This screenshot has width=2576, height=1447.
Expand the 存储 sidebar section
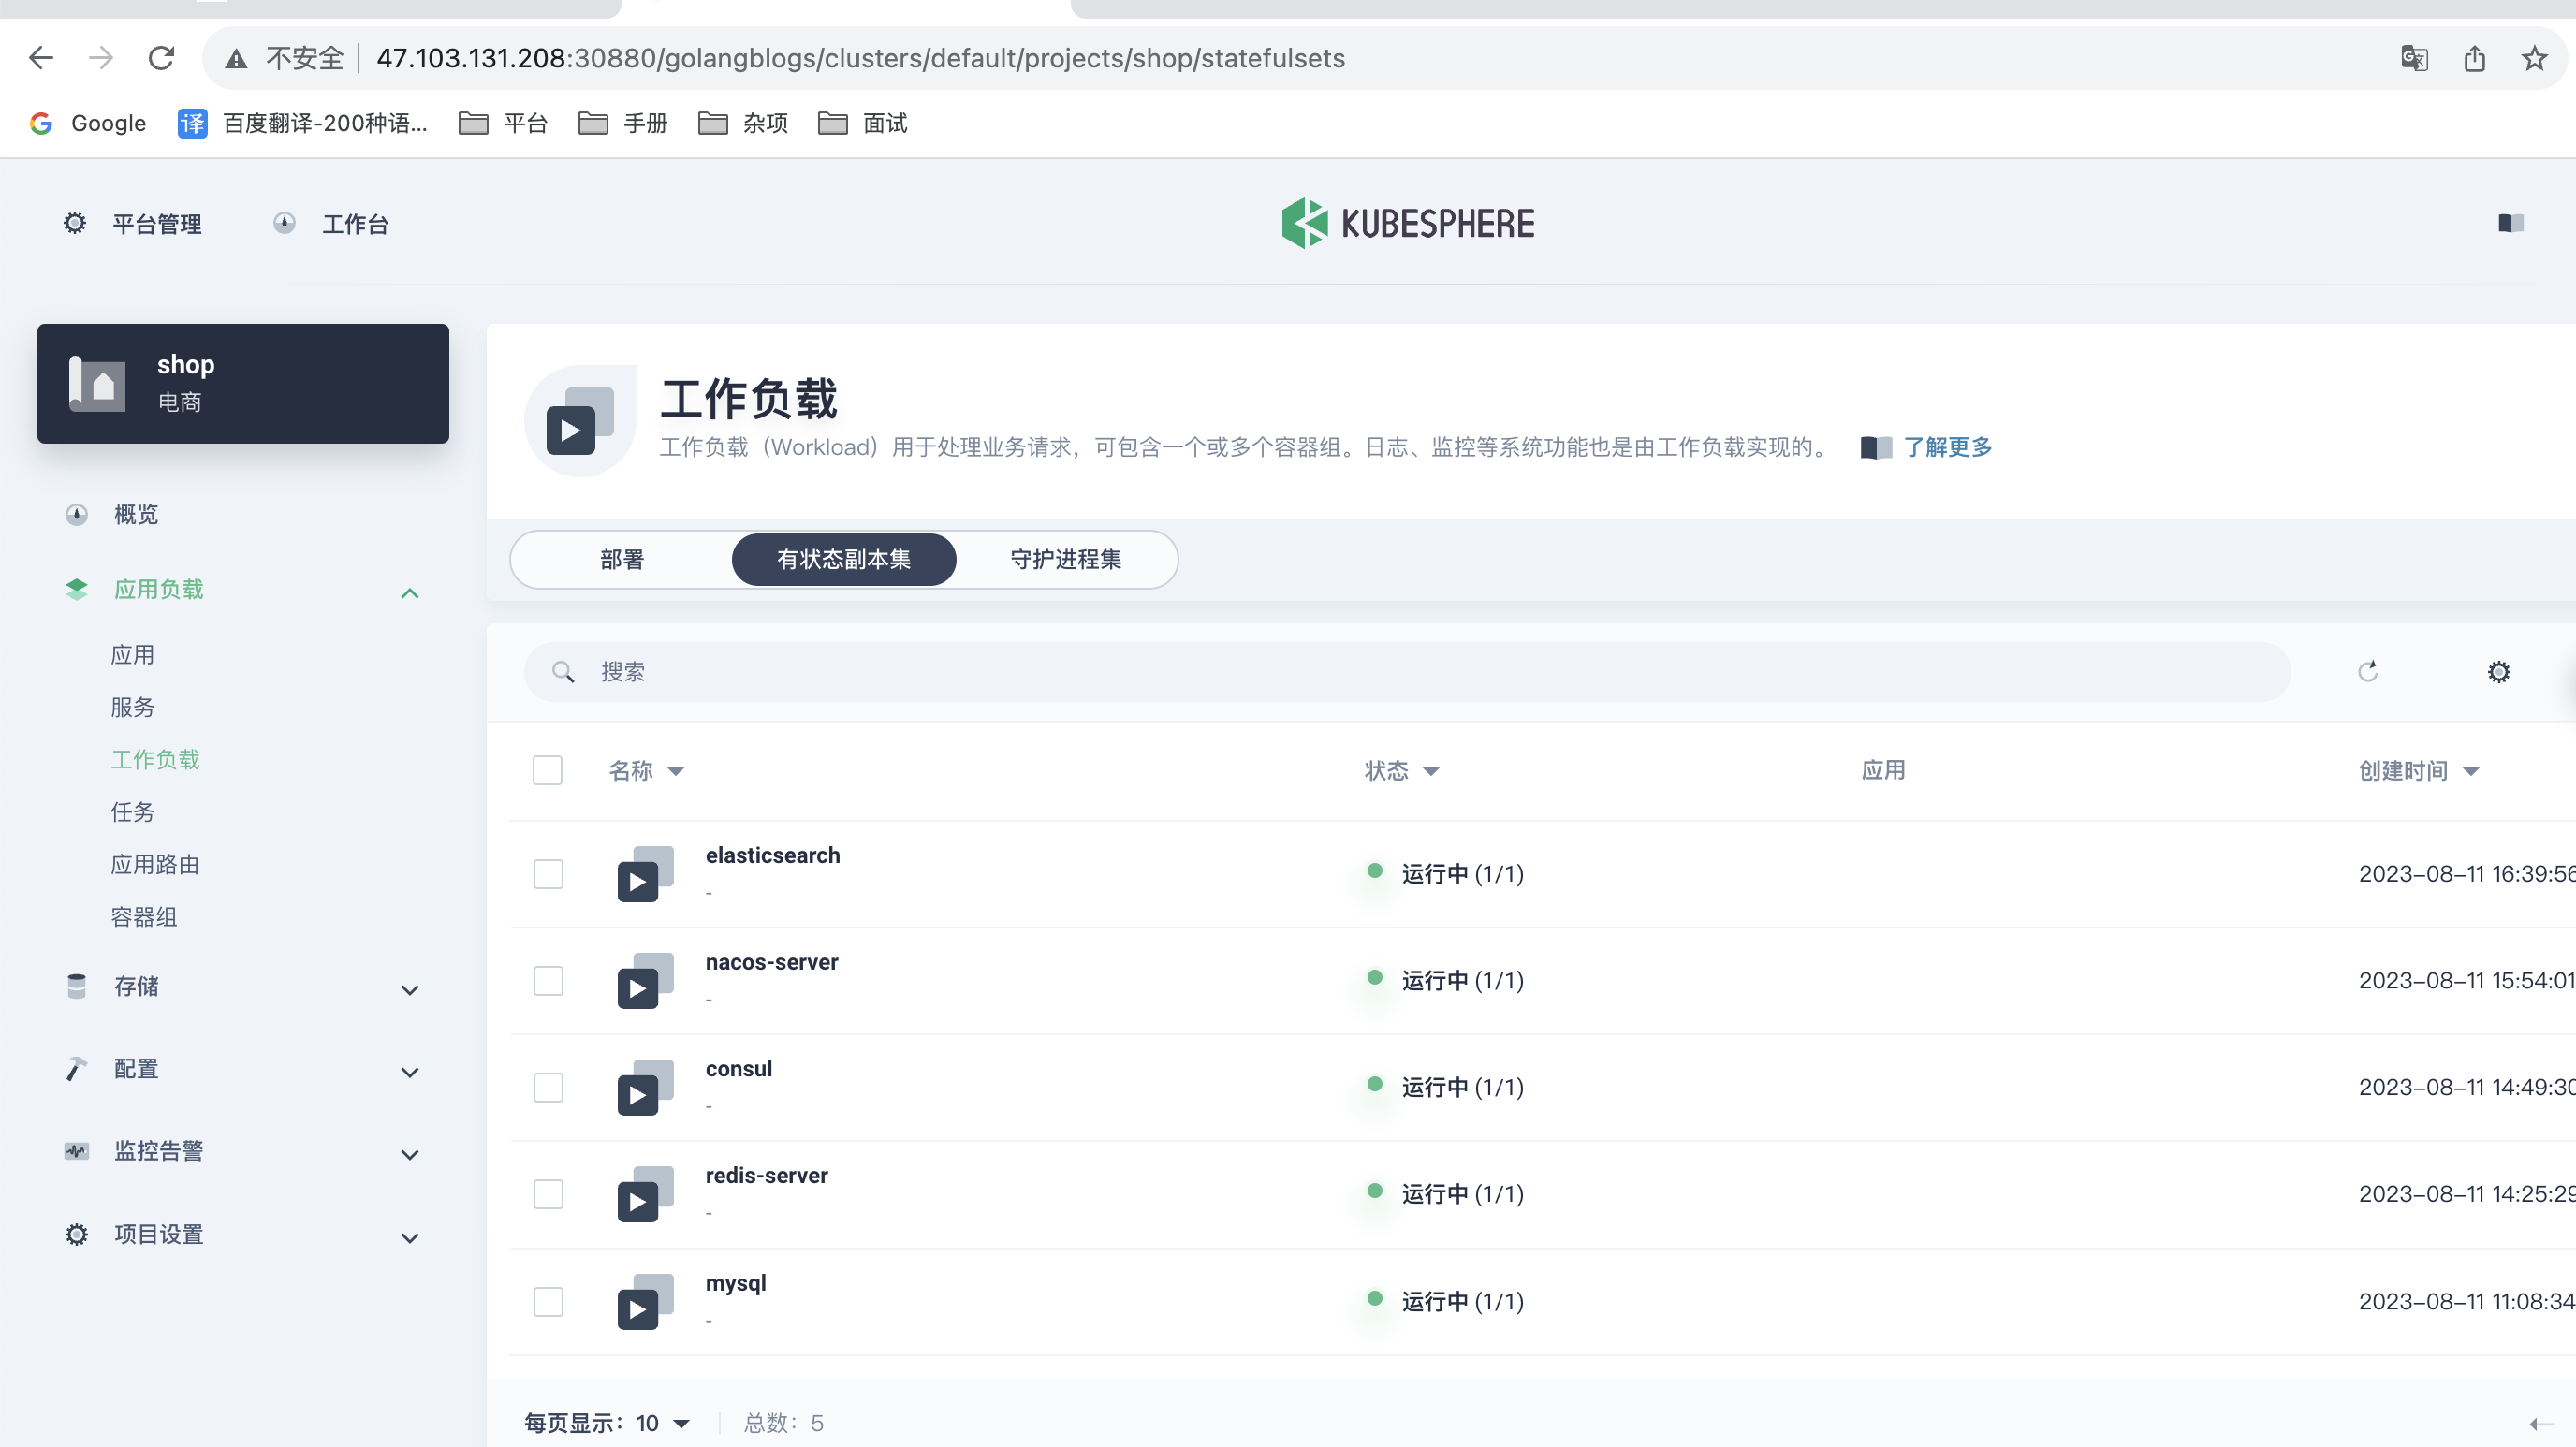pos(242,986)
